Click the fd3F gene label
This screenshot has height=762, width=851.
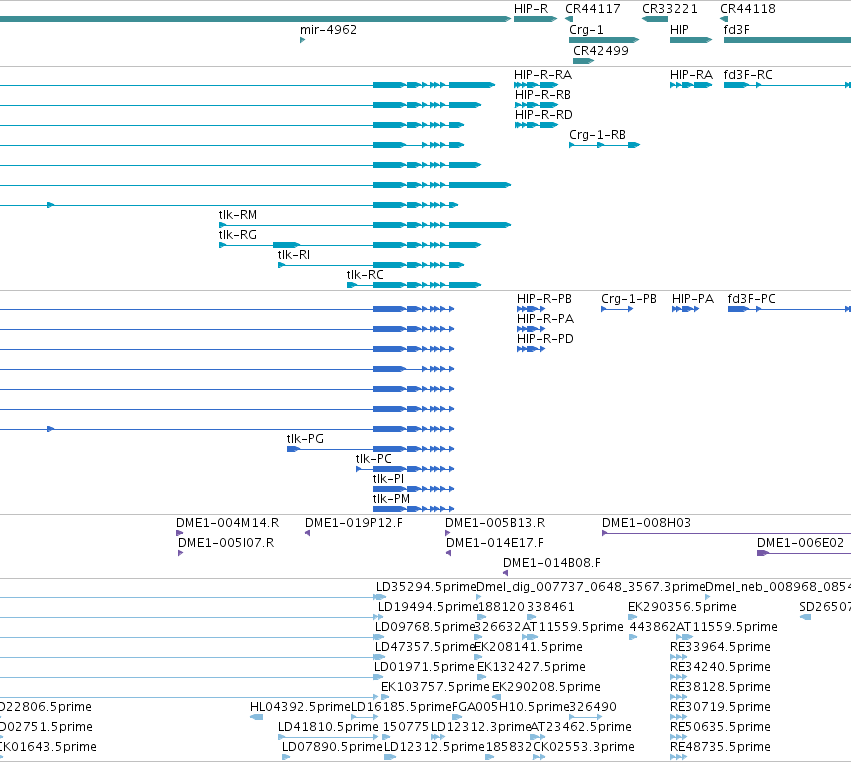pyautogui.click(x=736, y=30)
